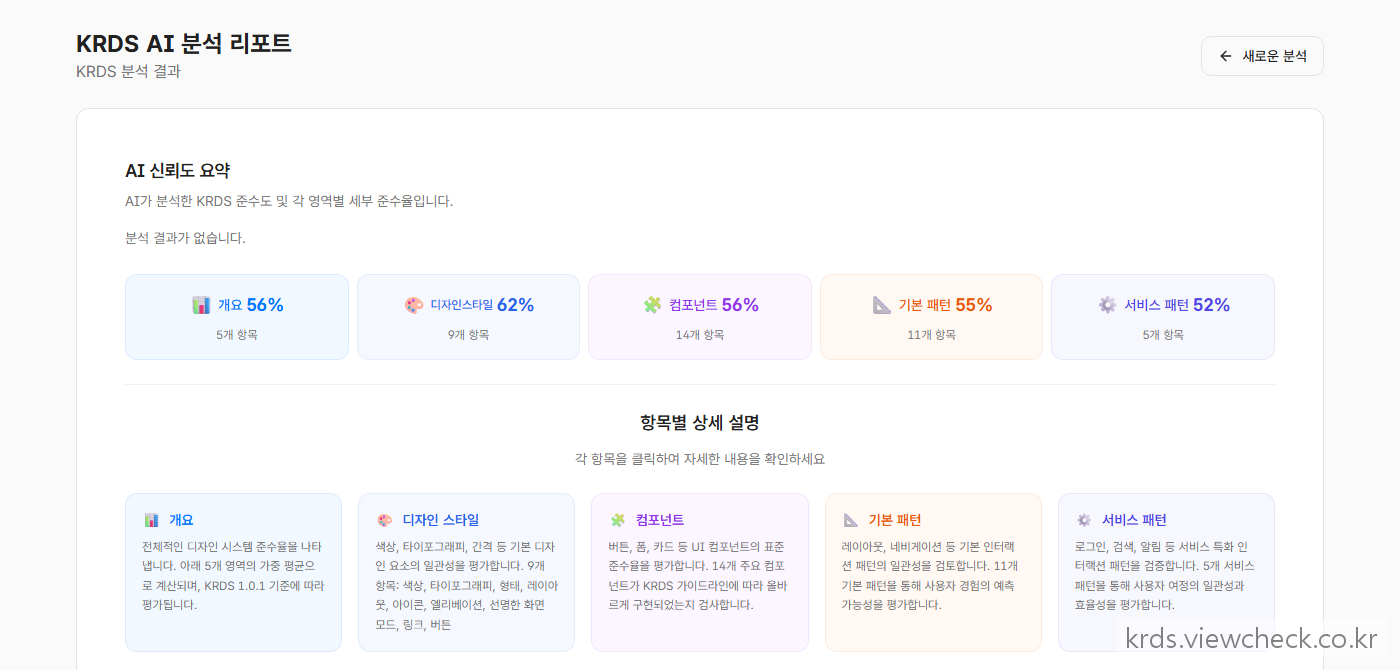Click the 분석 결과가 없습니다. message

point(185,238)
